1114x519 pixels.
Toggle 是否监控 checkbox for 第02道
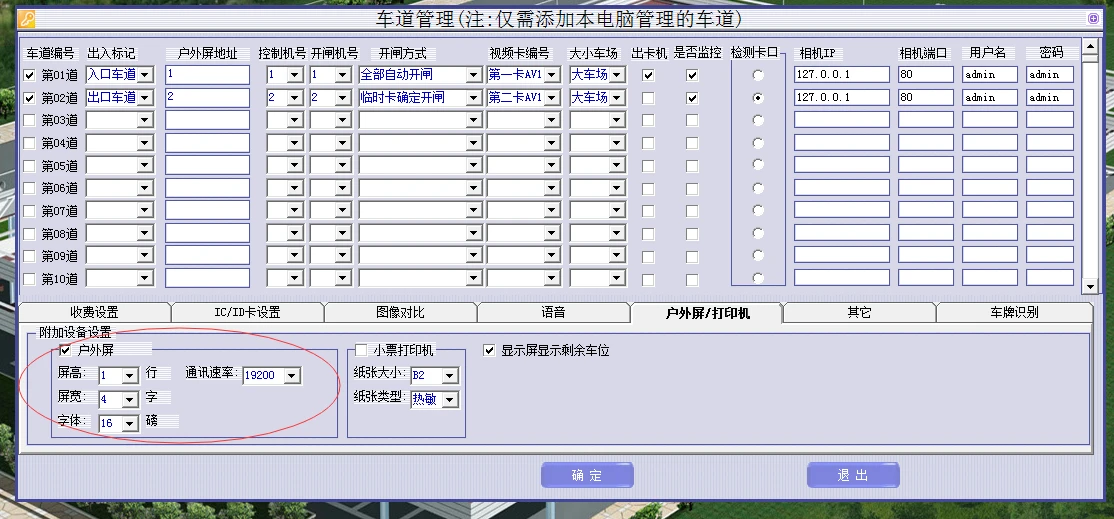692,98
